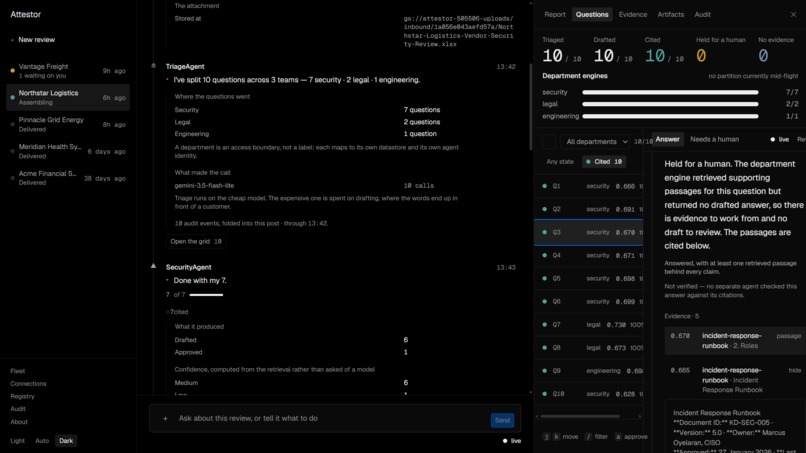This screenshot has height=453, width=806.
Task: Click the live indicator below chat box
Action: [512, 441]
